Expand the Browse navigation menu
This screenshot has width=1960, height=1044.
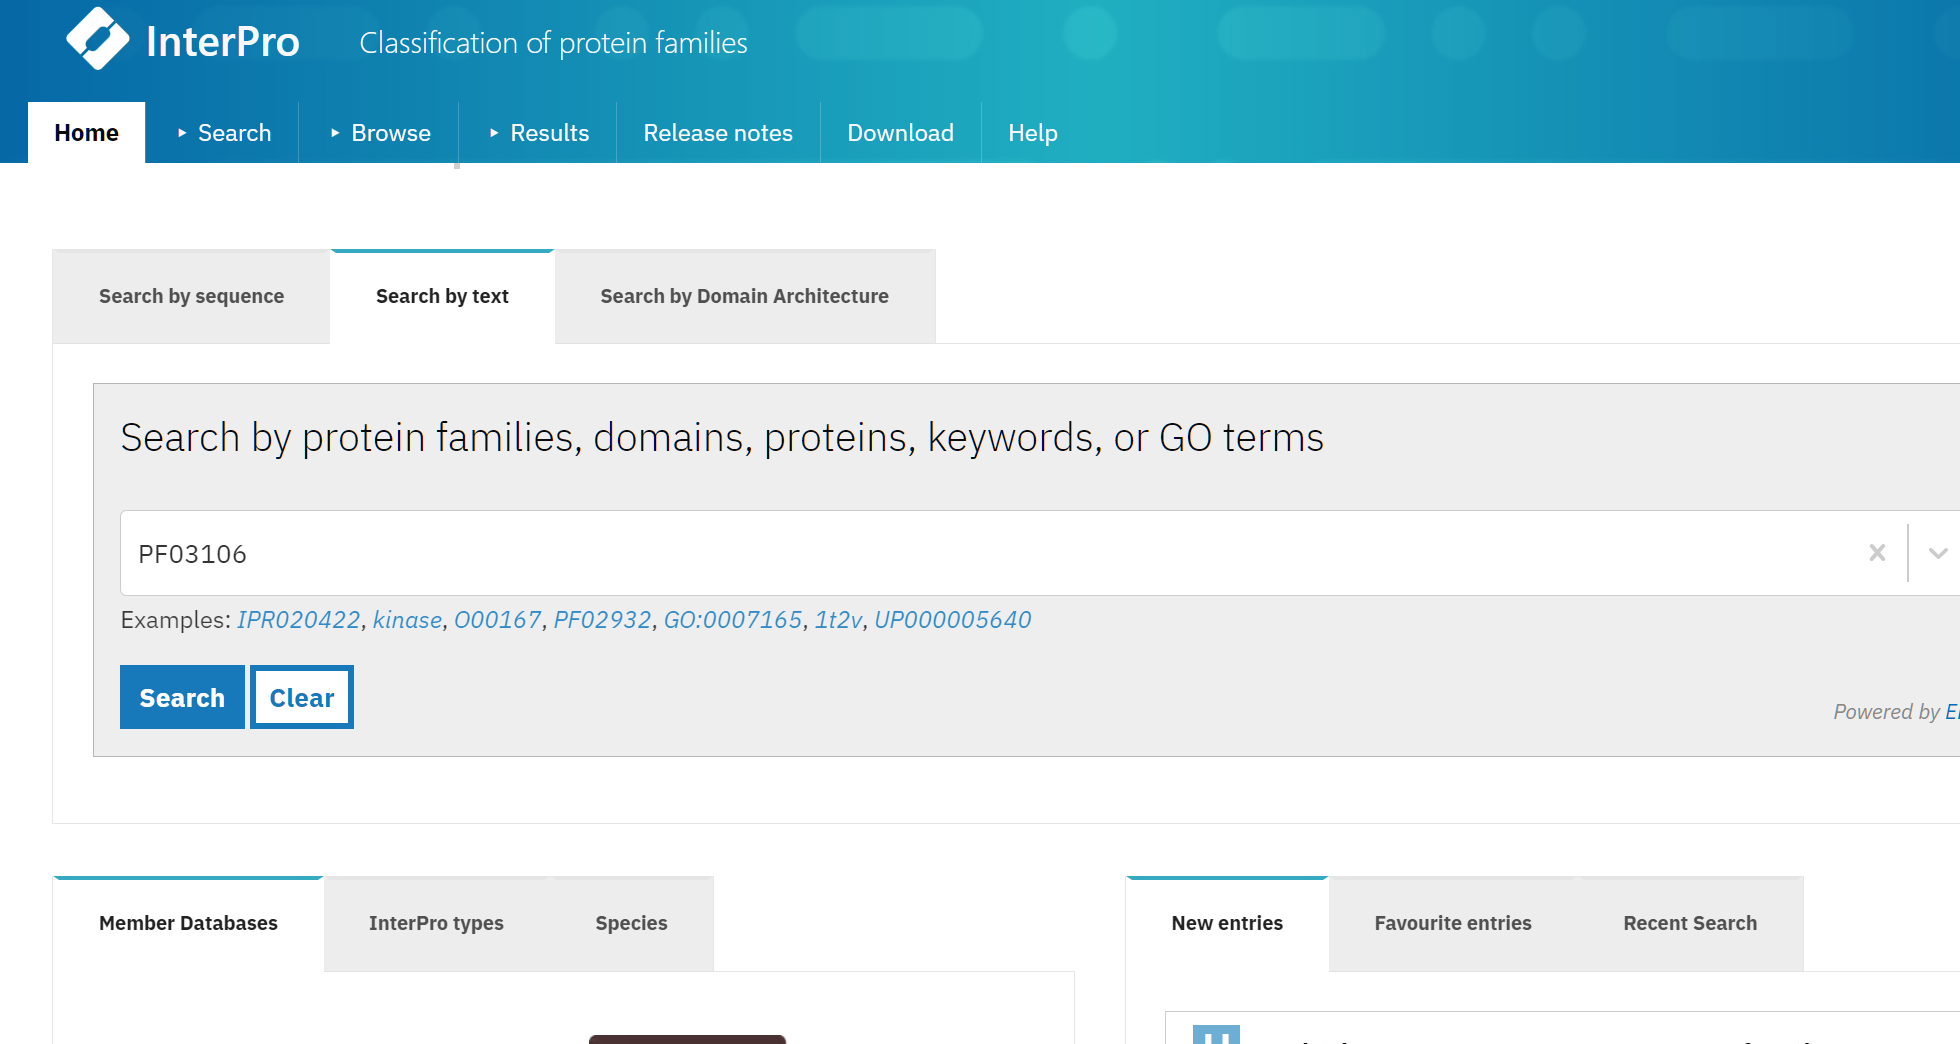click(380, 133)
